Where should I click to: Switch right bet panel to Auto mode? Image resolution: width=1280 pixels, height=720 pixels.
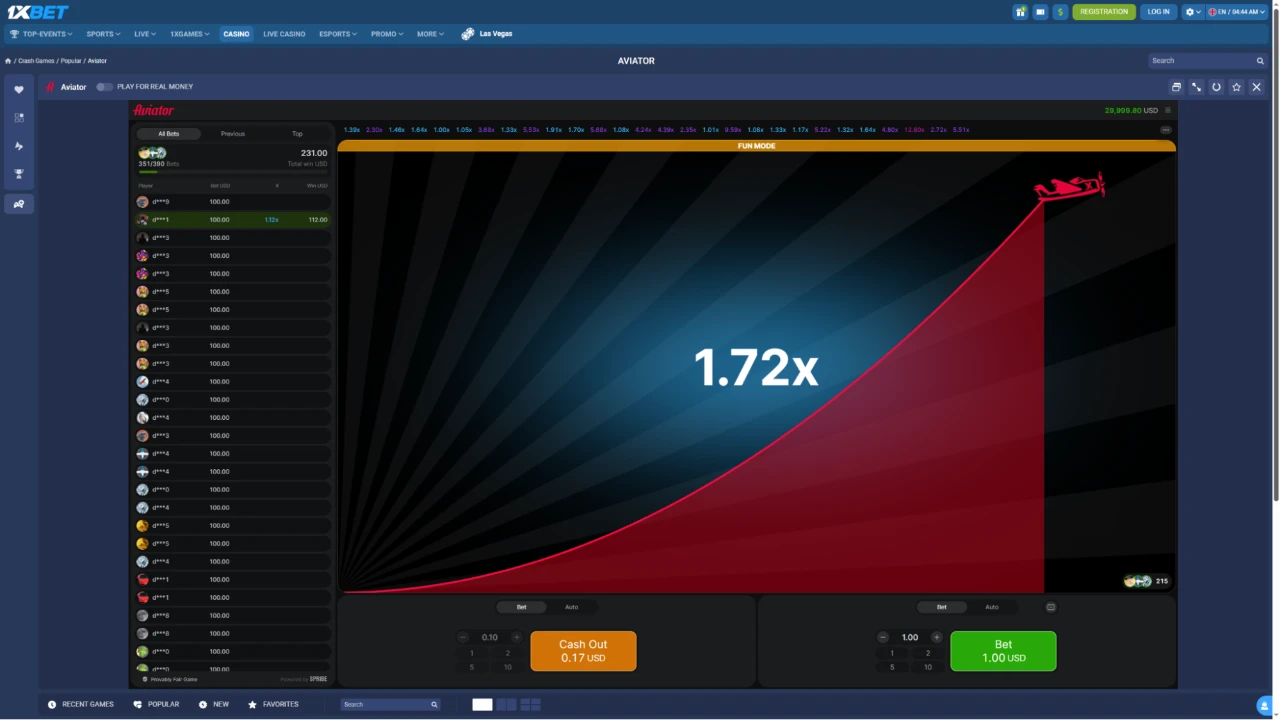coord(991,607)
